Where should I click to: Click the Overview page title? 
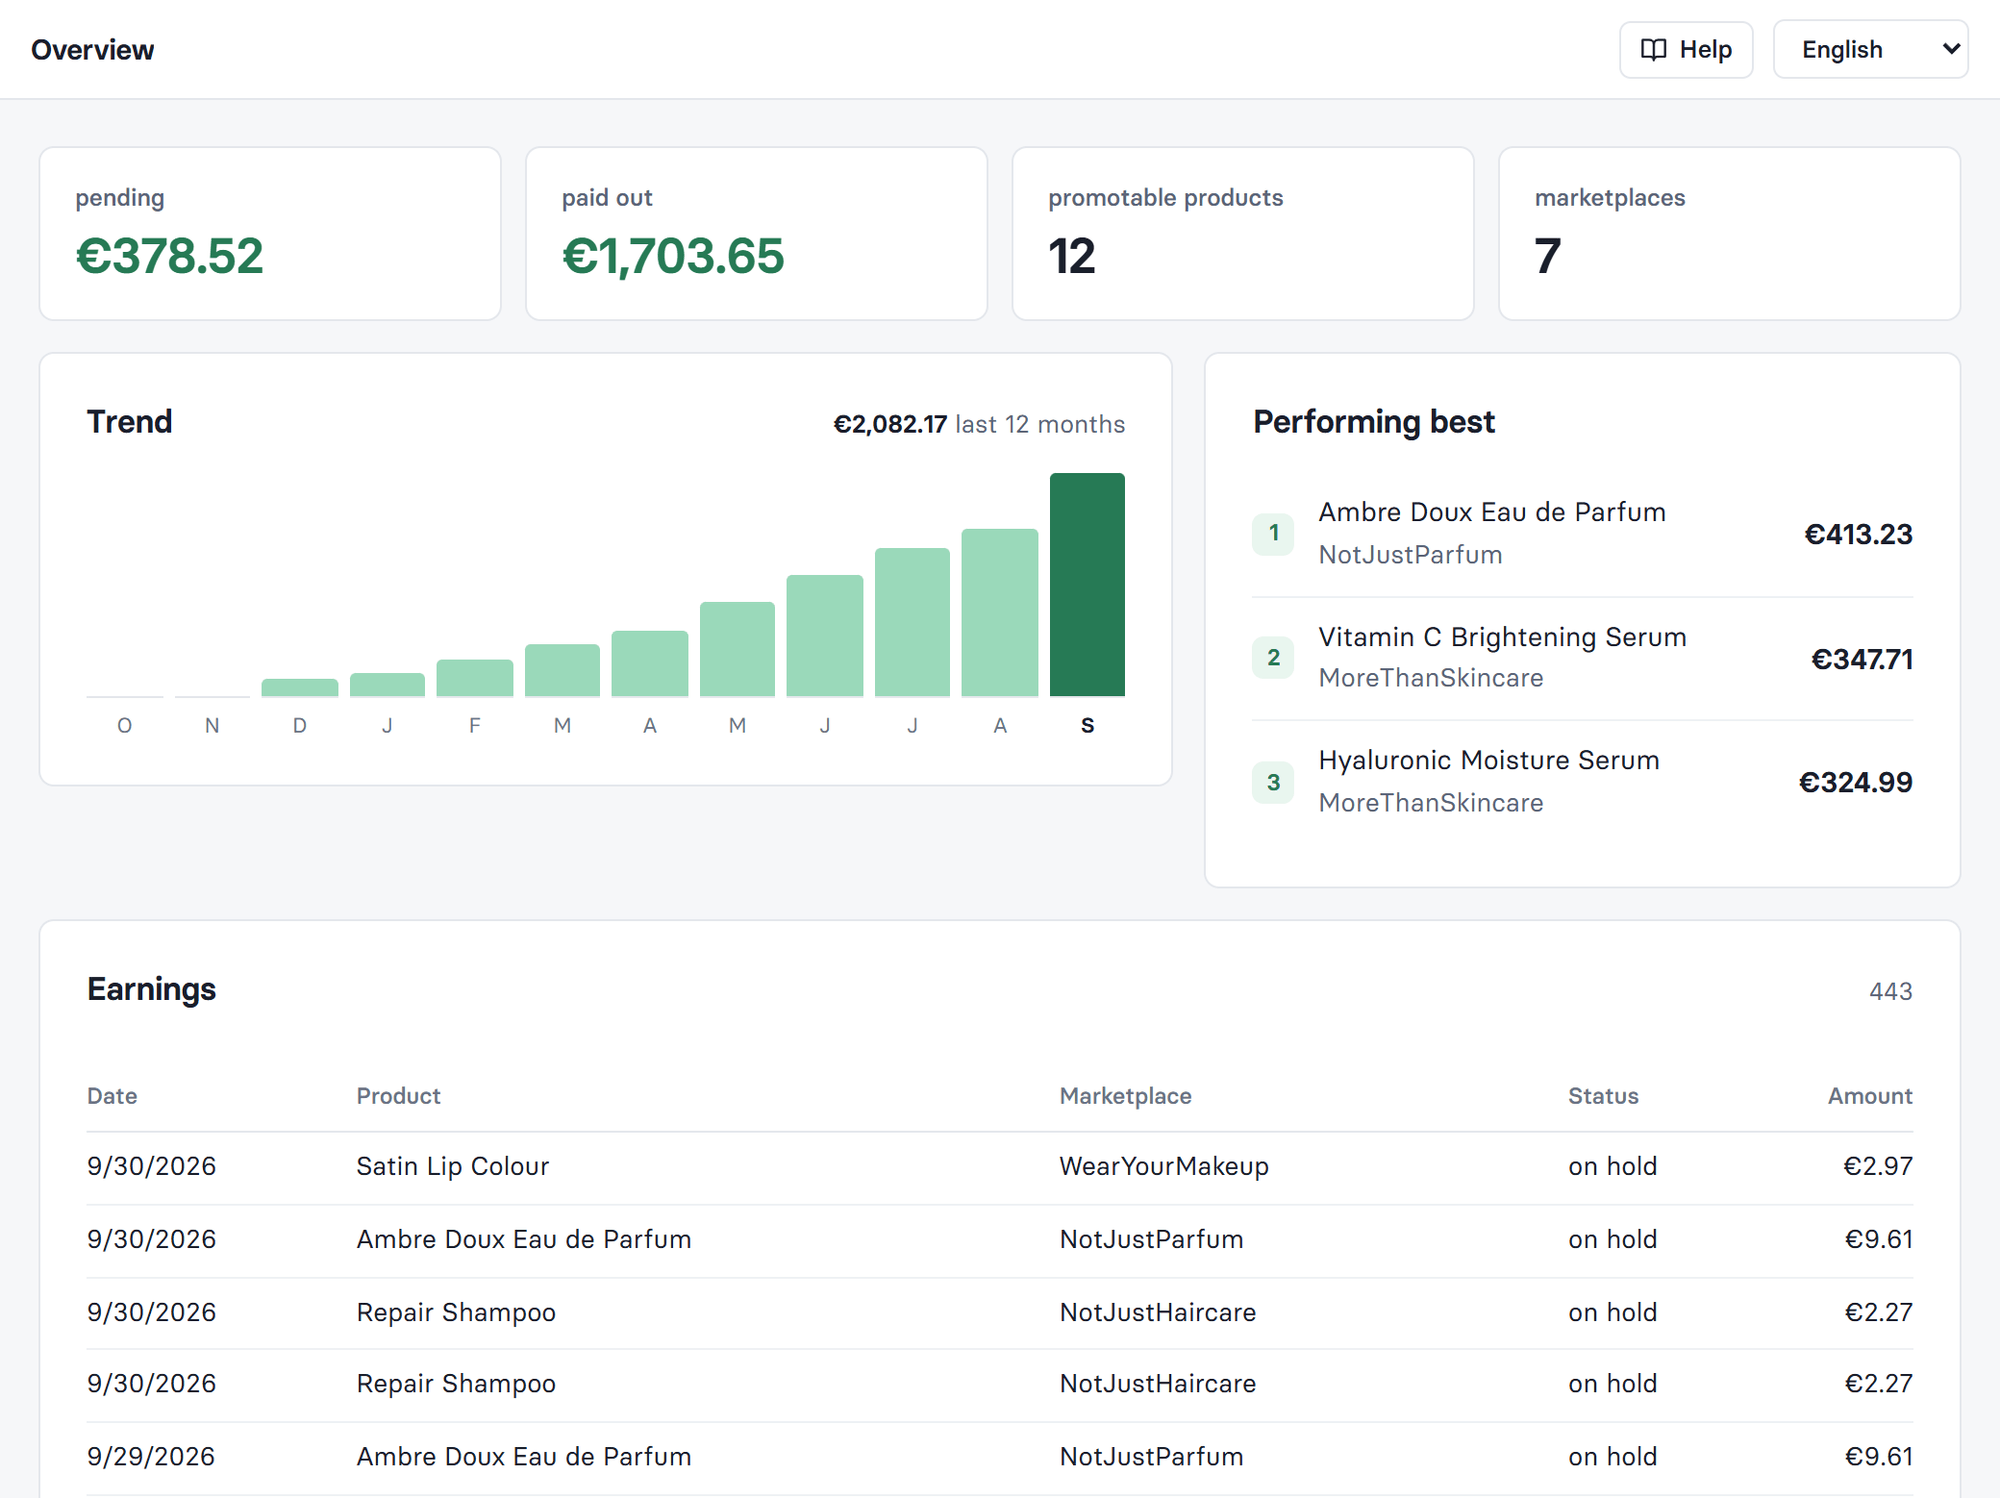pyautogui.click(x=92, y=50)
